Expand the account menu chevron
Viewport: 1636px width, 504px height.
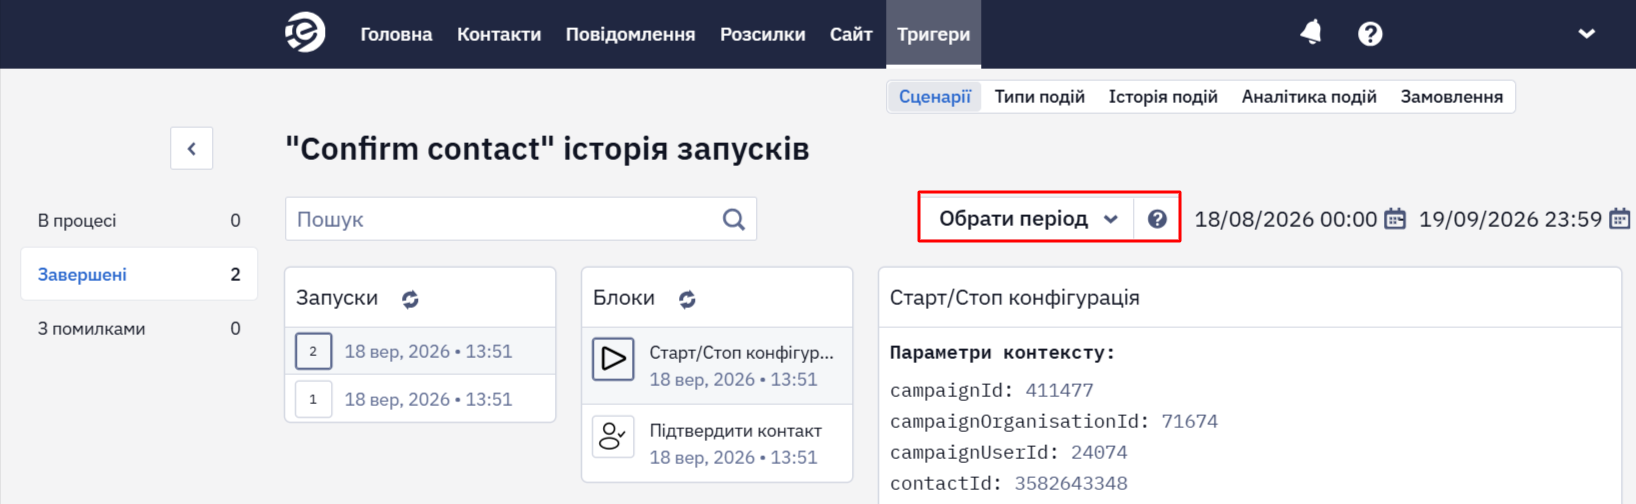click(1586, 34)
